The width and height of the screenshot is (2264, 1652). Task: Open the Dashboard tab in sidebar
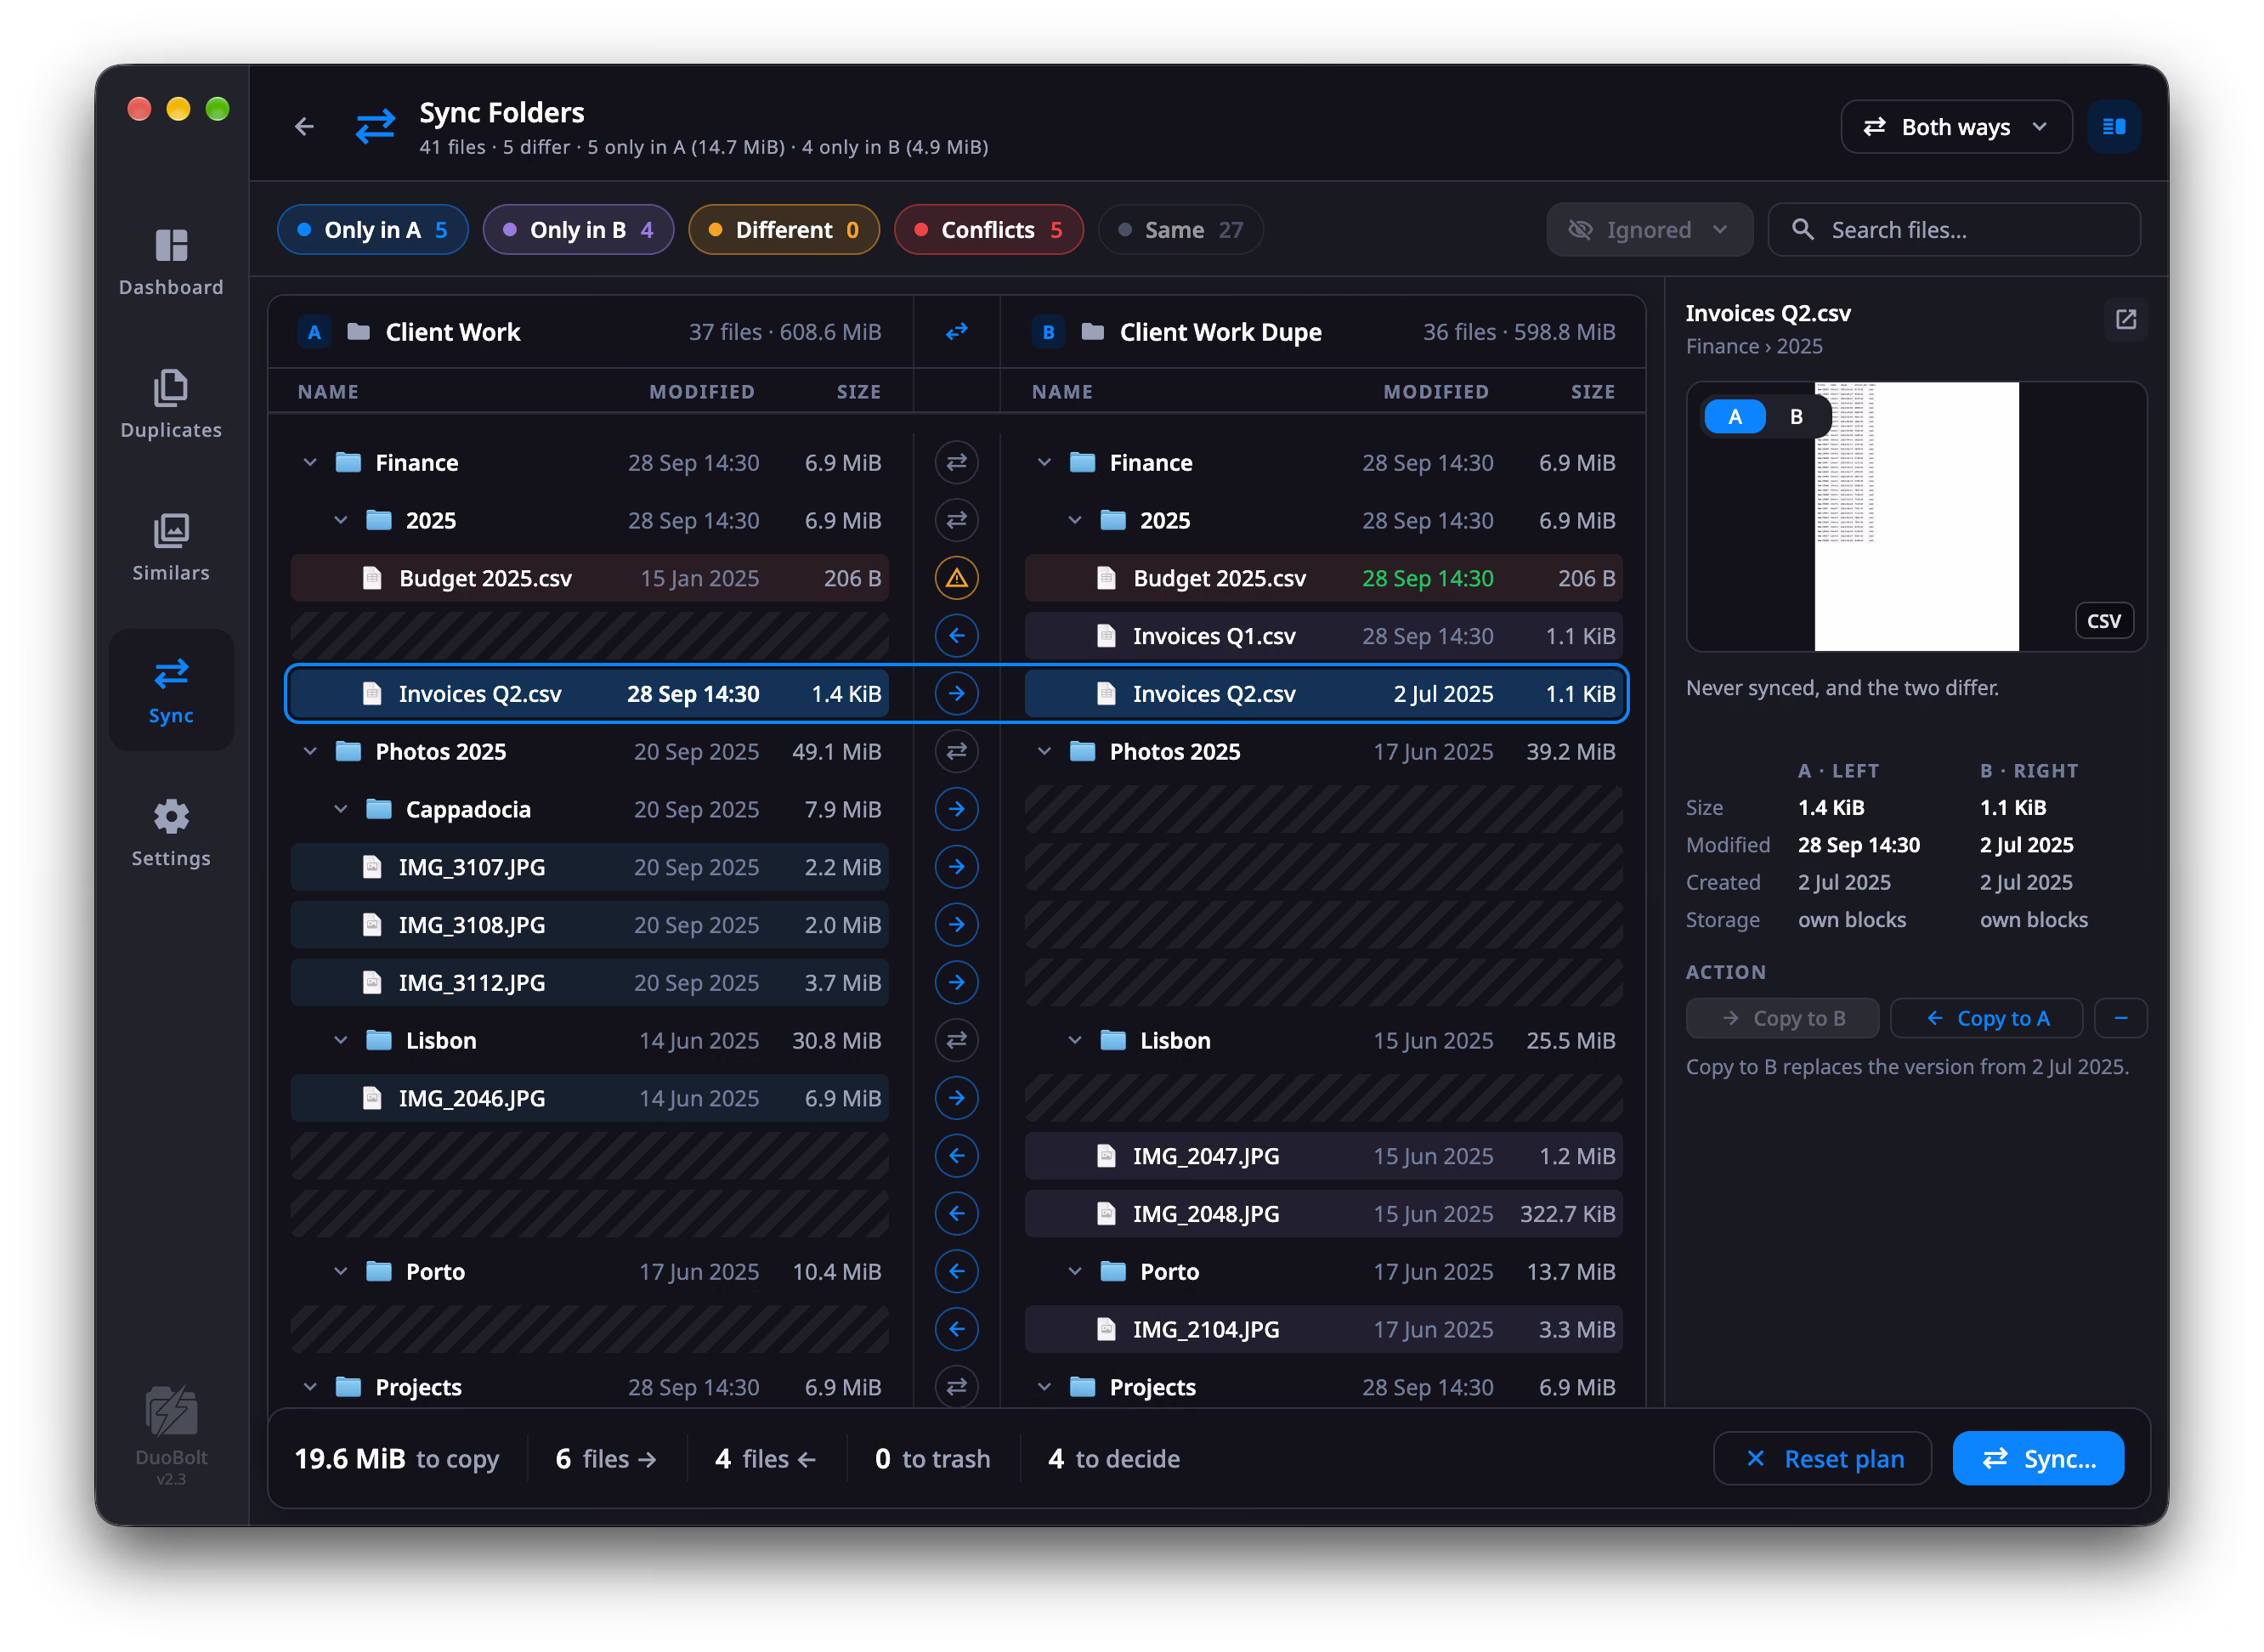click(x=171, y=261)
